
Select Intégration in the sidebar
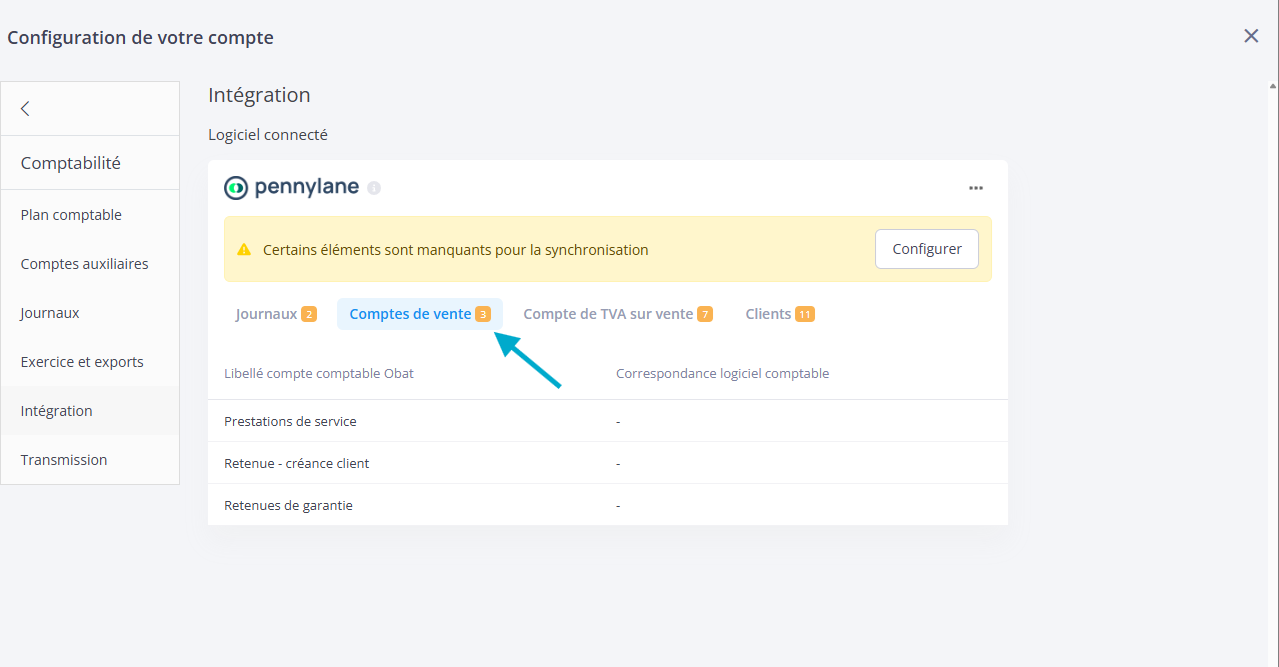(x=56, y=411)
